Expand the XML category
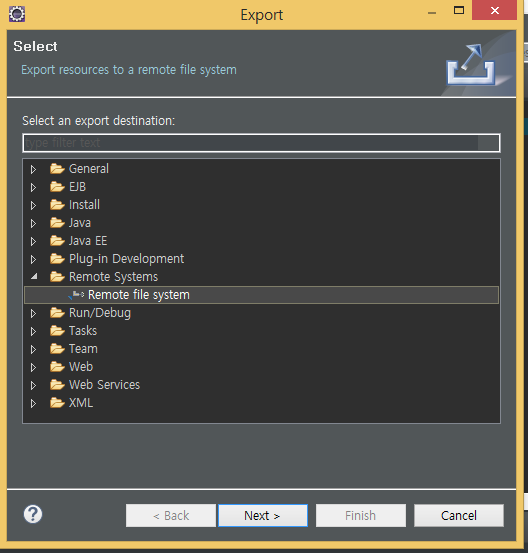Viewport: 528px width, 553px height. [33, 403]
